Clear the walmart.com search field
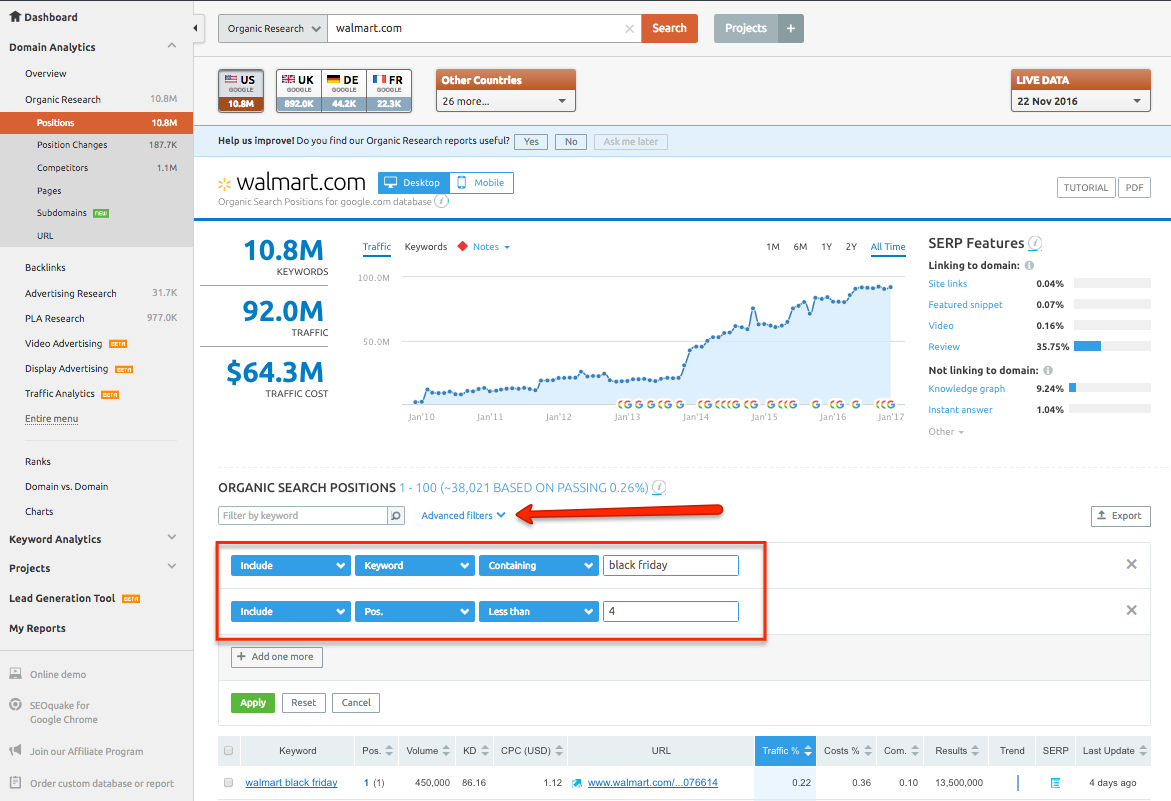1171x801 pixels. pyautogui.click(x=629, y=29)
